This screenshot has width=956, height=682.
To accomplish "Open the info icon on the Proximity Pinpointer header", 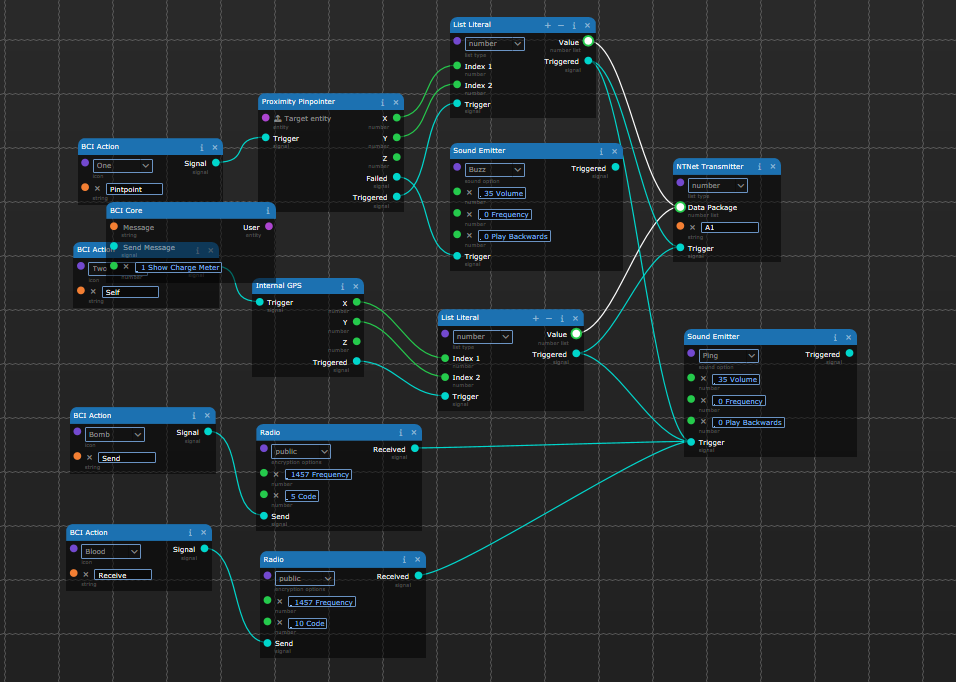I will click(381, 101).
